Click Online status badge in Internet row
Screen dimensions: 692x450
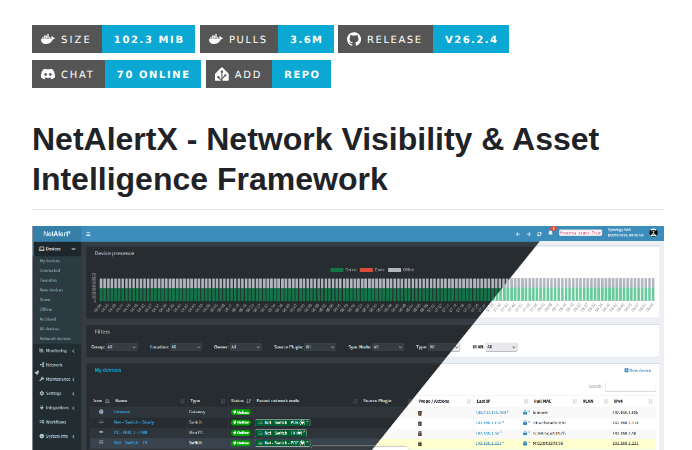coord(241,412)
